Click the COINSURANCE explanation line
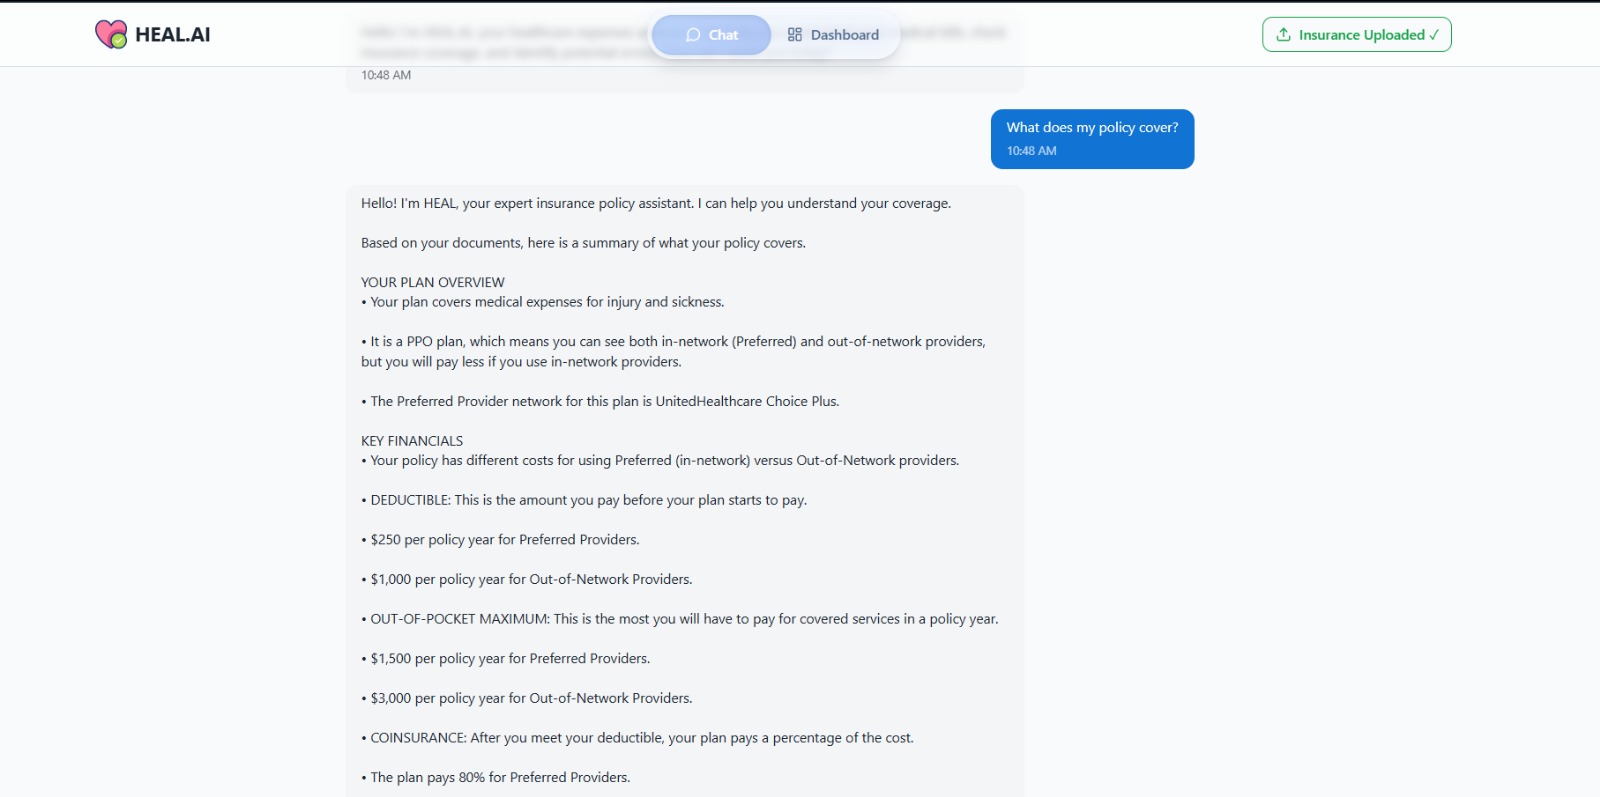The image size is (1600, 797). [x=637, y=738]
